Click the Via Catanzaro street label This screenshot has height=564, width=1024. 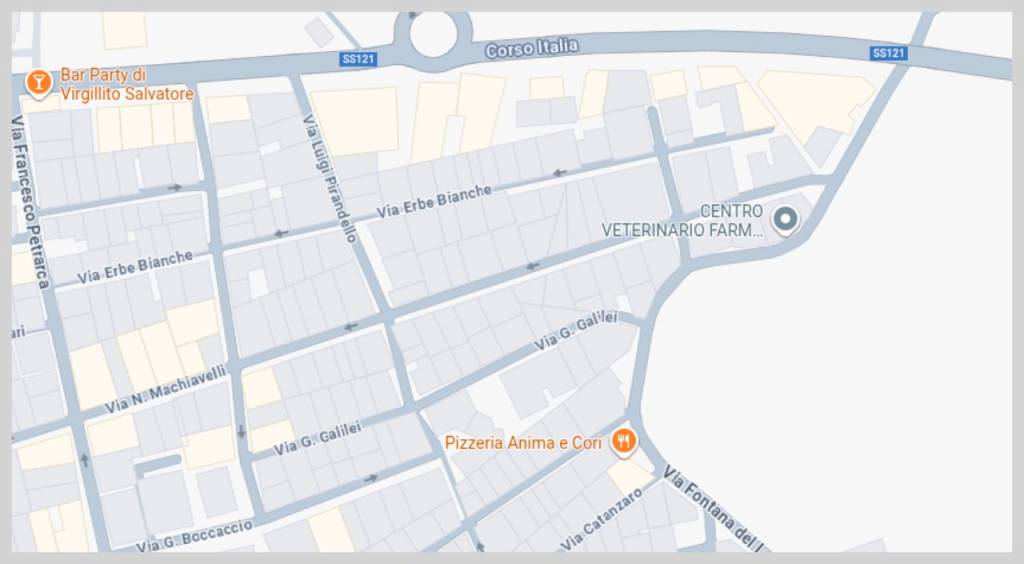[x=601, y=520]
